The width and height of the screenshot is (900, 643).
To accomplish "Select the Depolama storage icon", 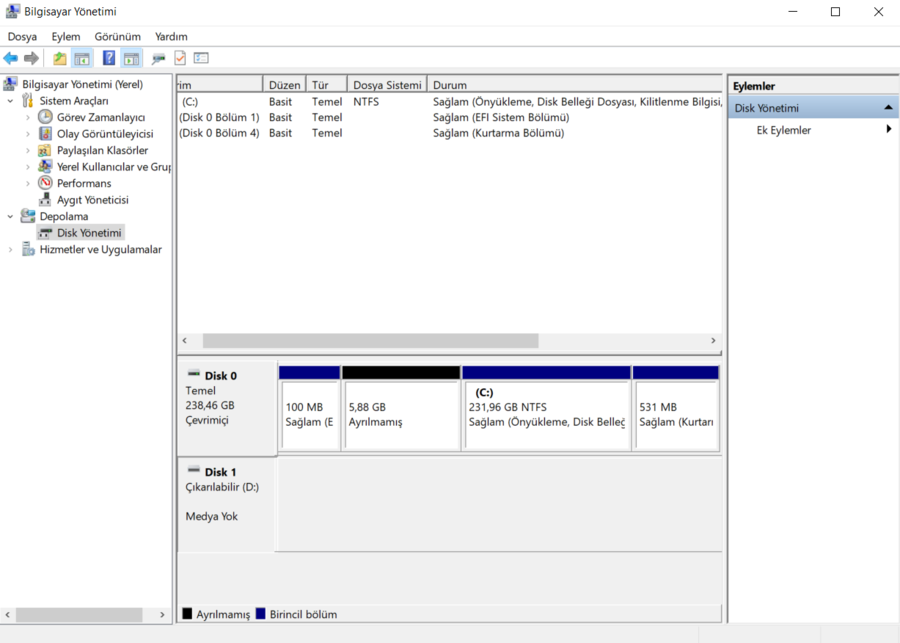I will [x=28, y=216].
